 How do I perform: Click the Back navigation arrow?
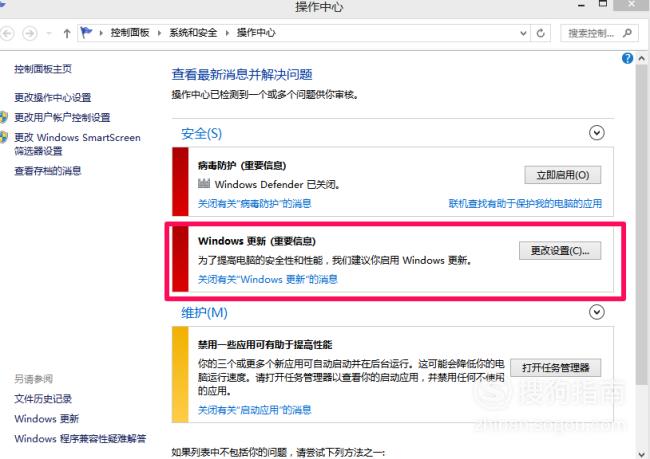[x=7, y=33]
